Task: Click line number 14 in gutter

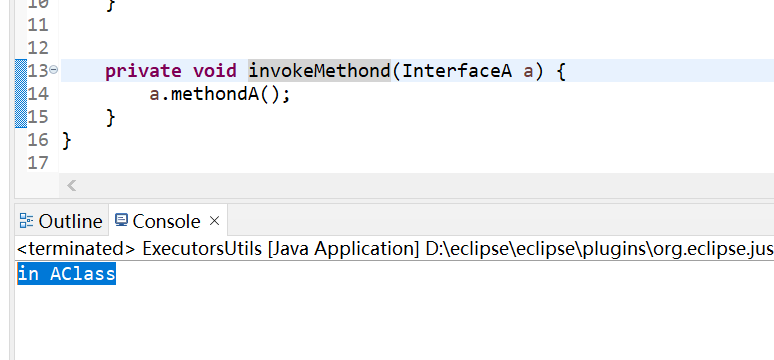Action: coord(38,94)
